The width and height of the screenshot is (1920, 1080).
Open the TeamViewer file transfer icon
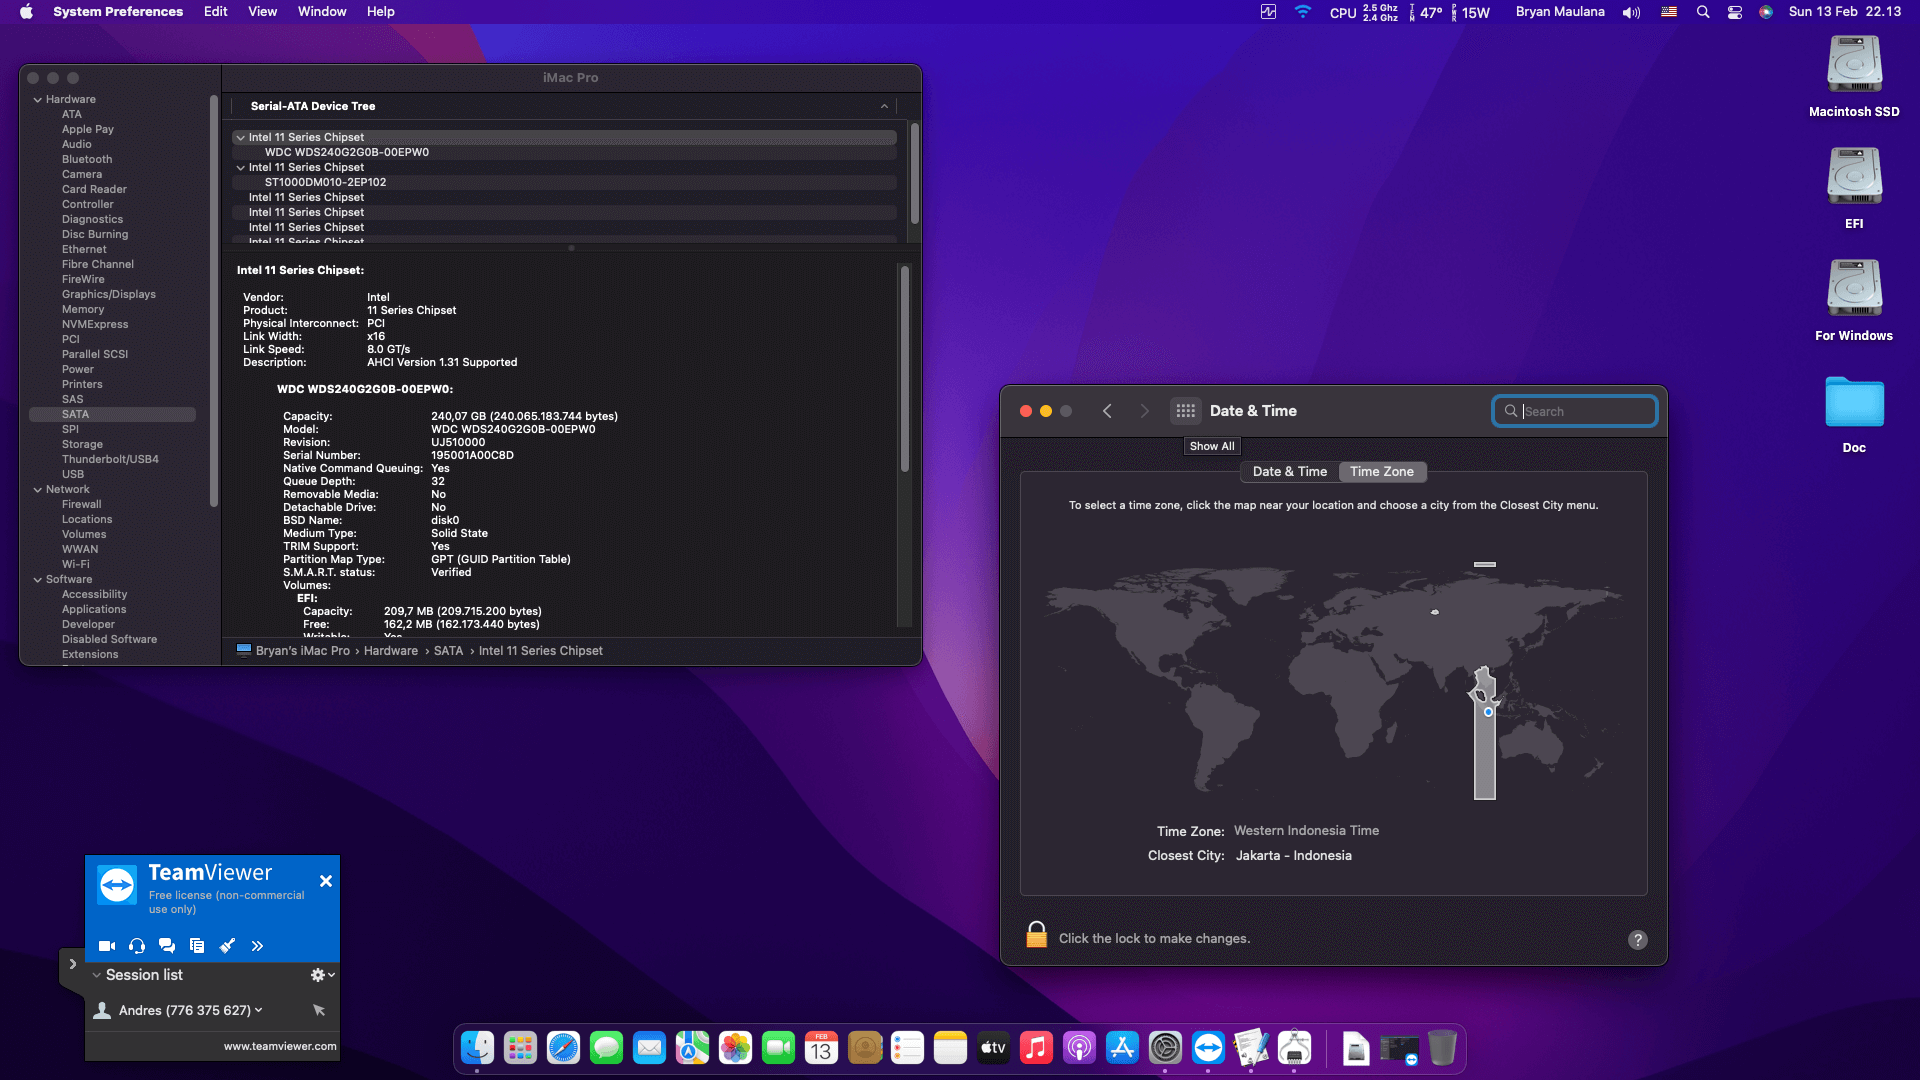pyautogui.click(x=197, y=946)
